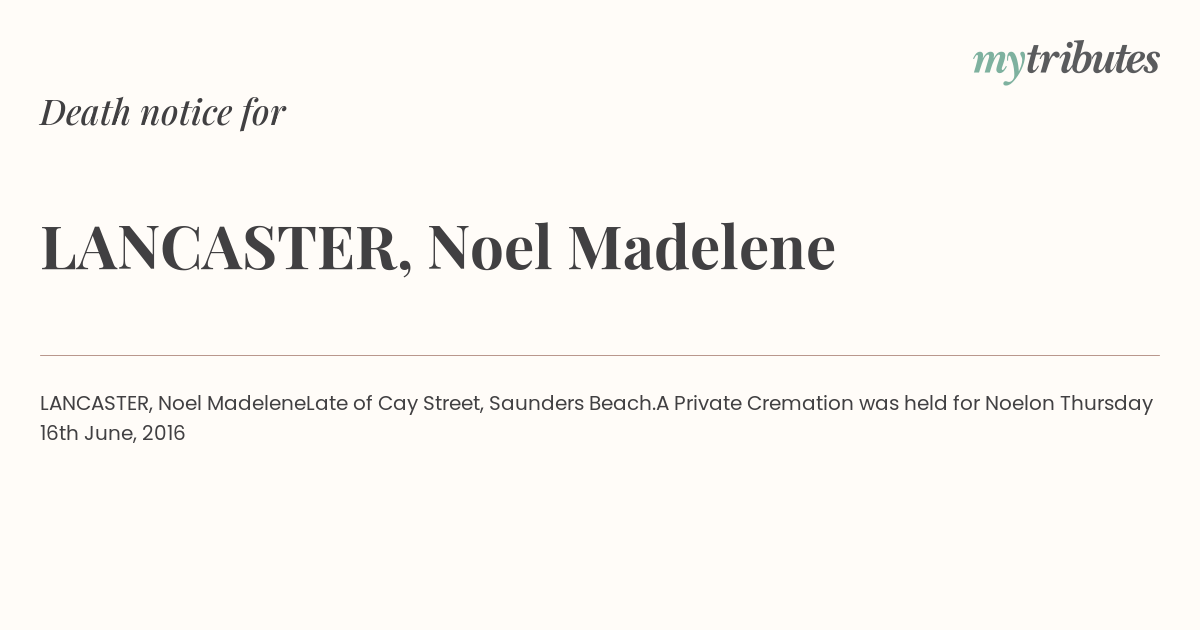This screenshot has height=630, width=1200.
Task: Select the "Death notice for" heading
Action: 163,112
